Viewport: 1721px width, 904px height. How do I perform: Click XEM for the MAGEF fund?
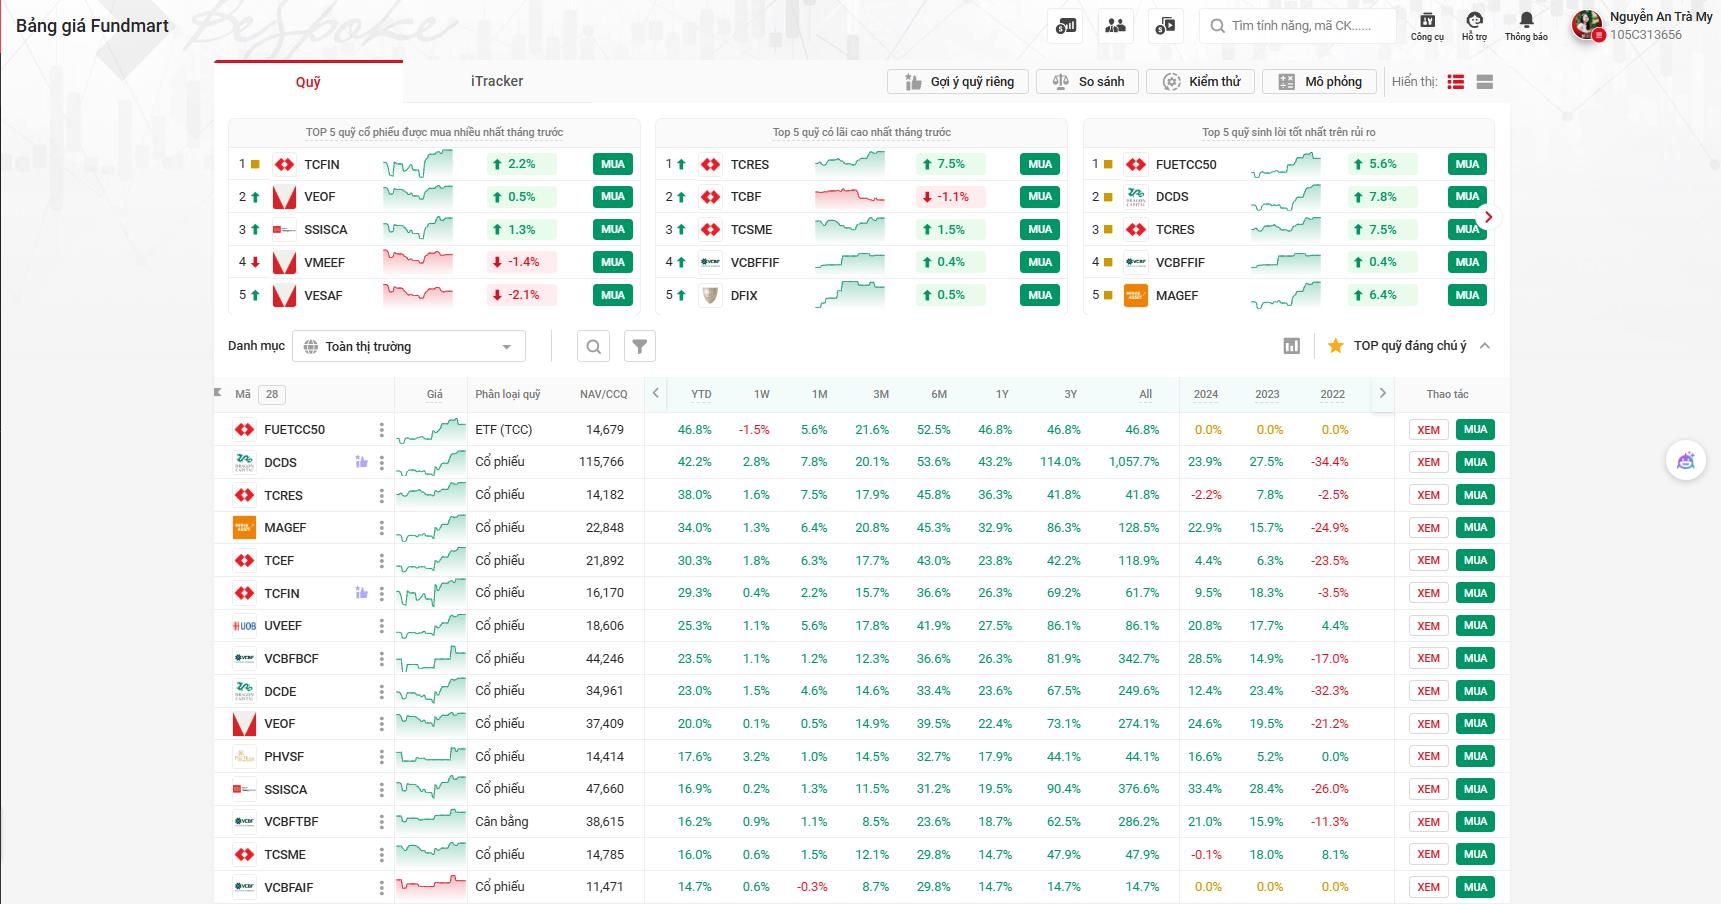pos(1428,528)
